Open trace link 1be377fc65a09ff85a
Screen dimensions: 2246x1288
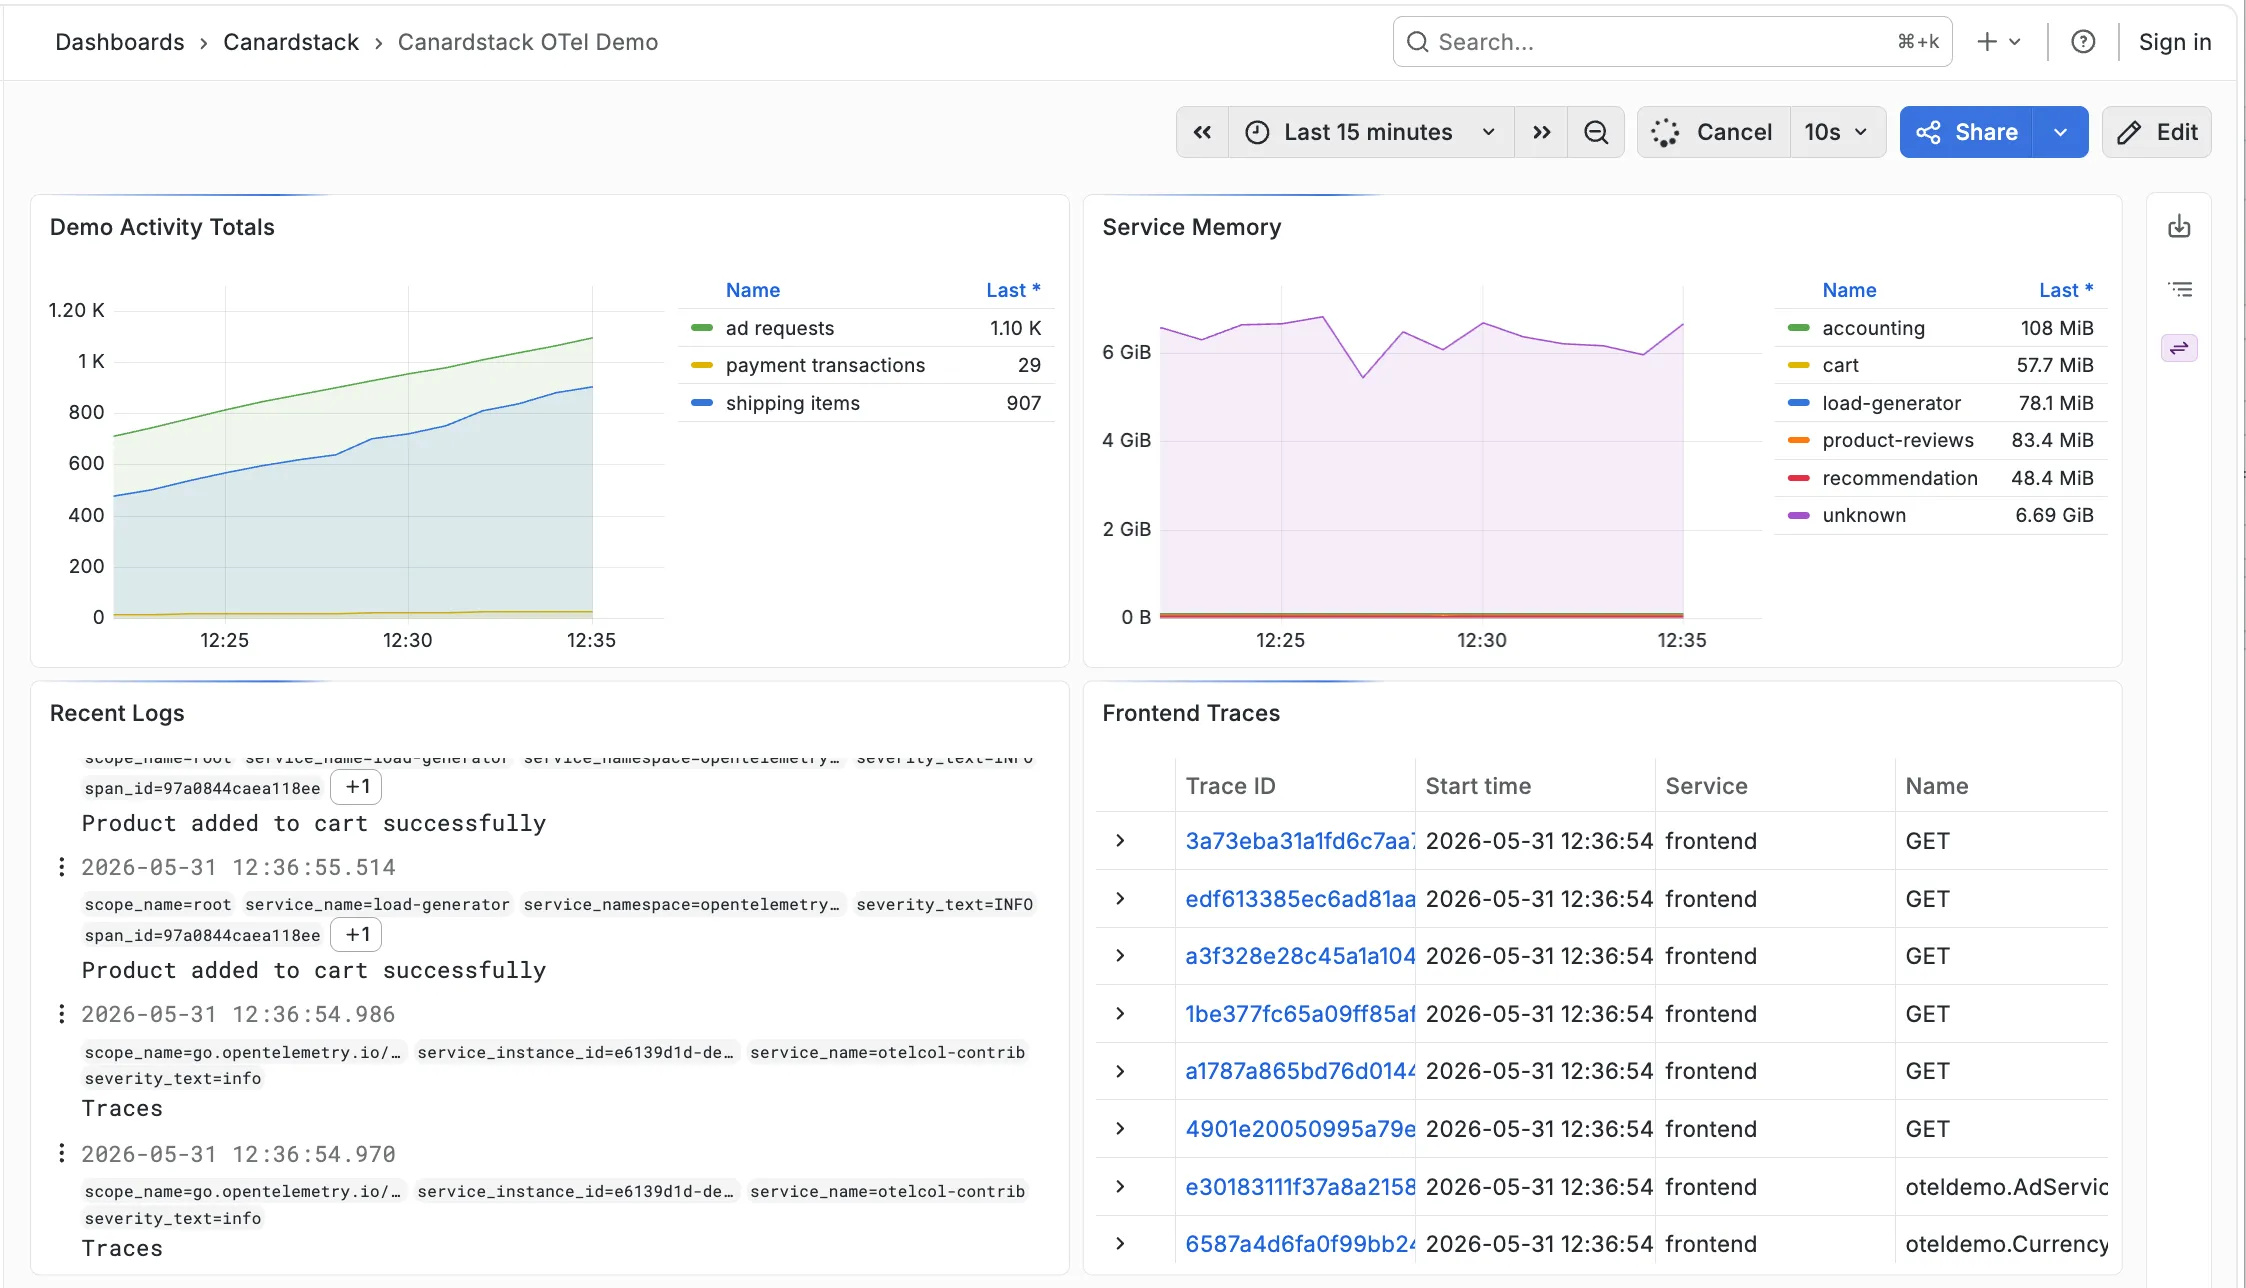[x=1300, y=1014]
